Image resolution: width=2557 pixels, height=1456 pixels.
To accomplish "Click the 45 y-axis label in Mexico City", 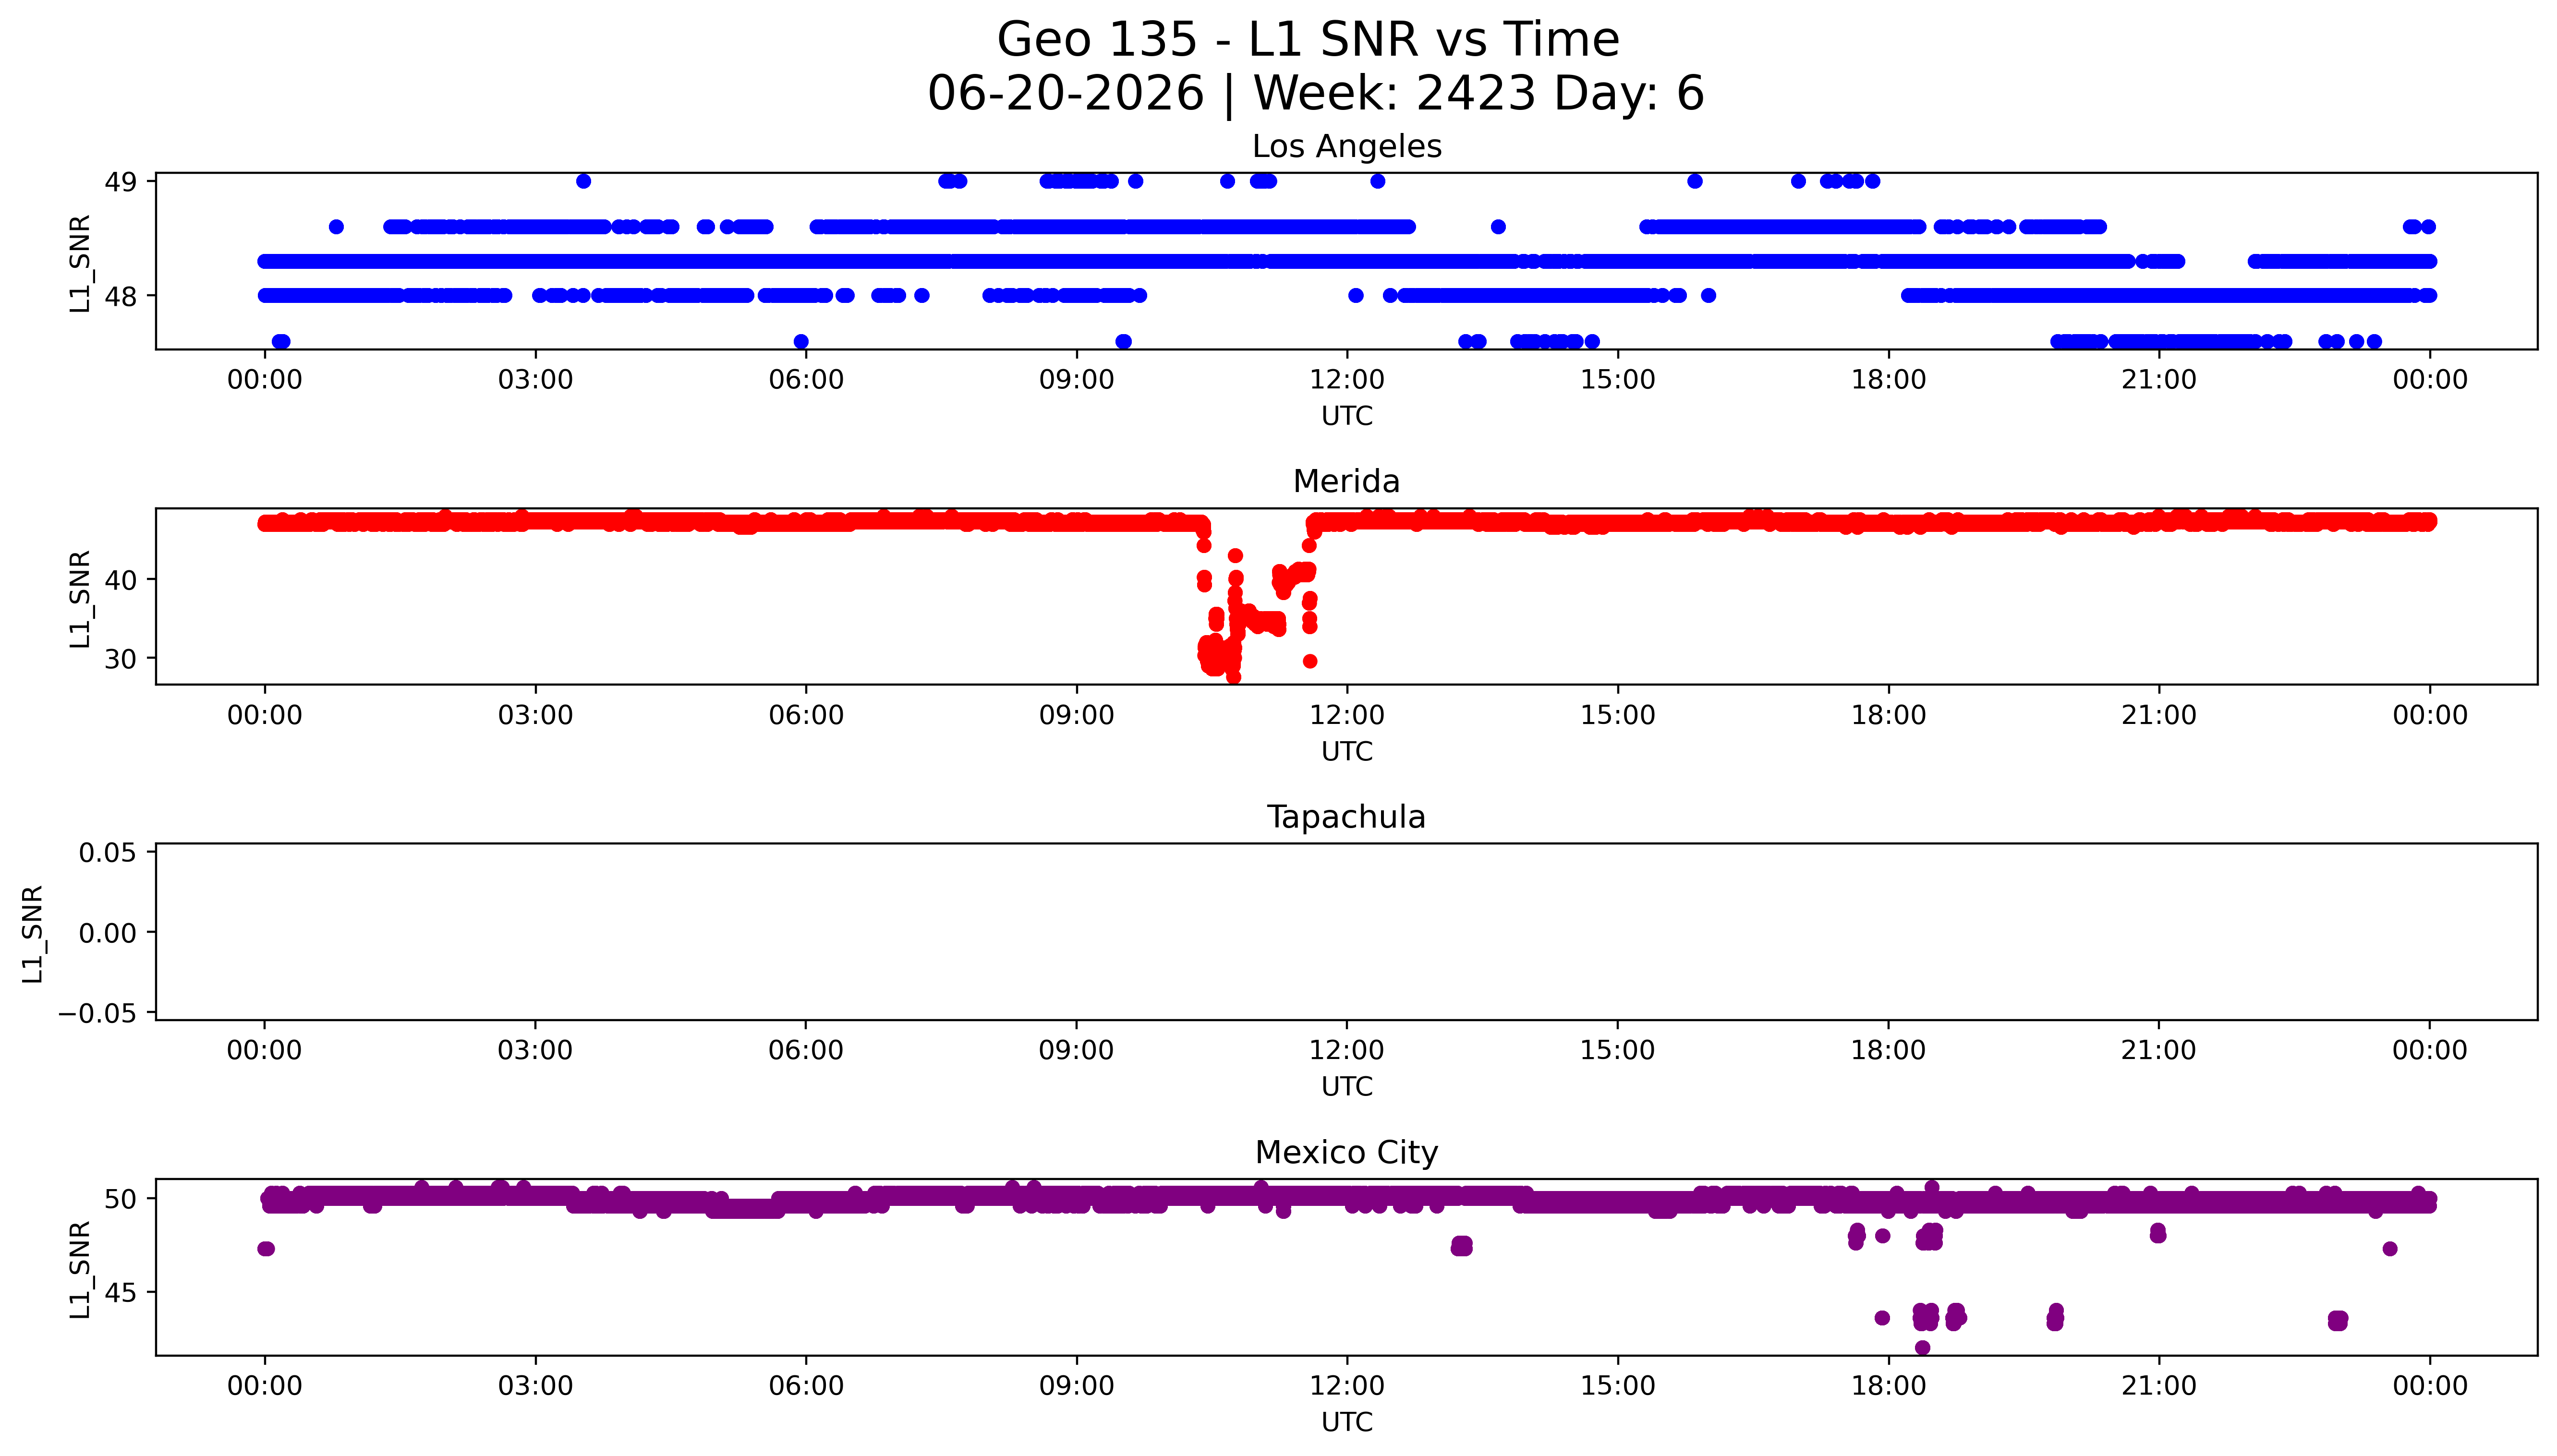I will click(x=121, y=1293).
